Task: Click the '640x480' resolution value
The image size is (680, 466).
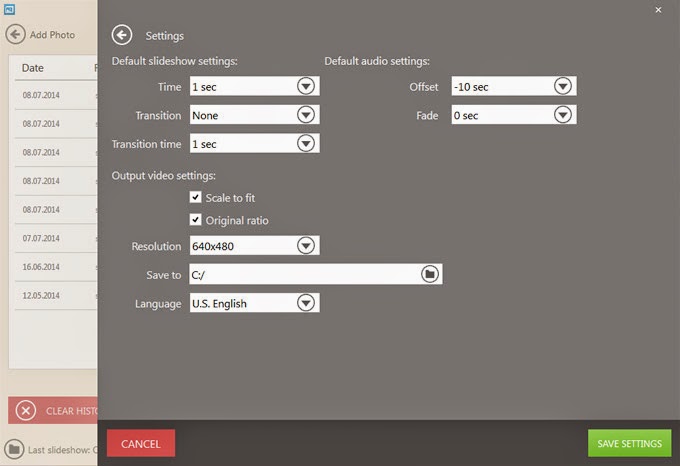Action: (213, 246)
